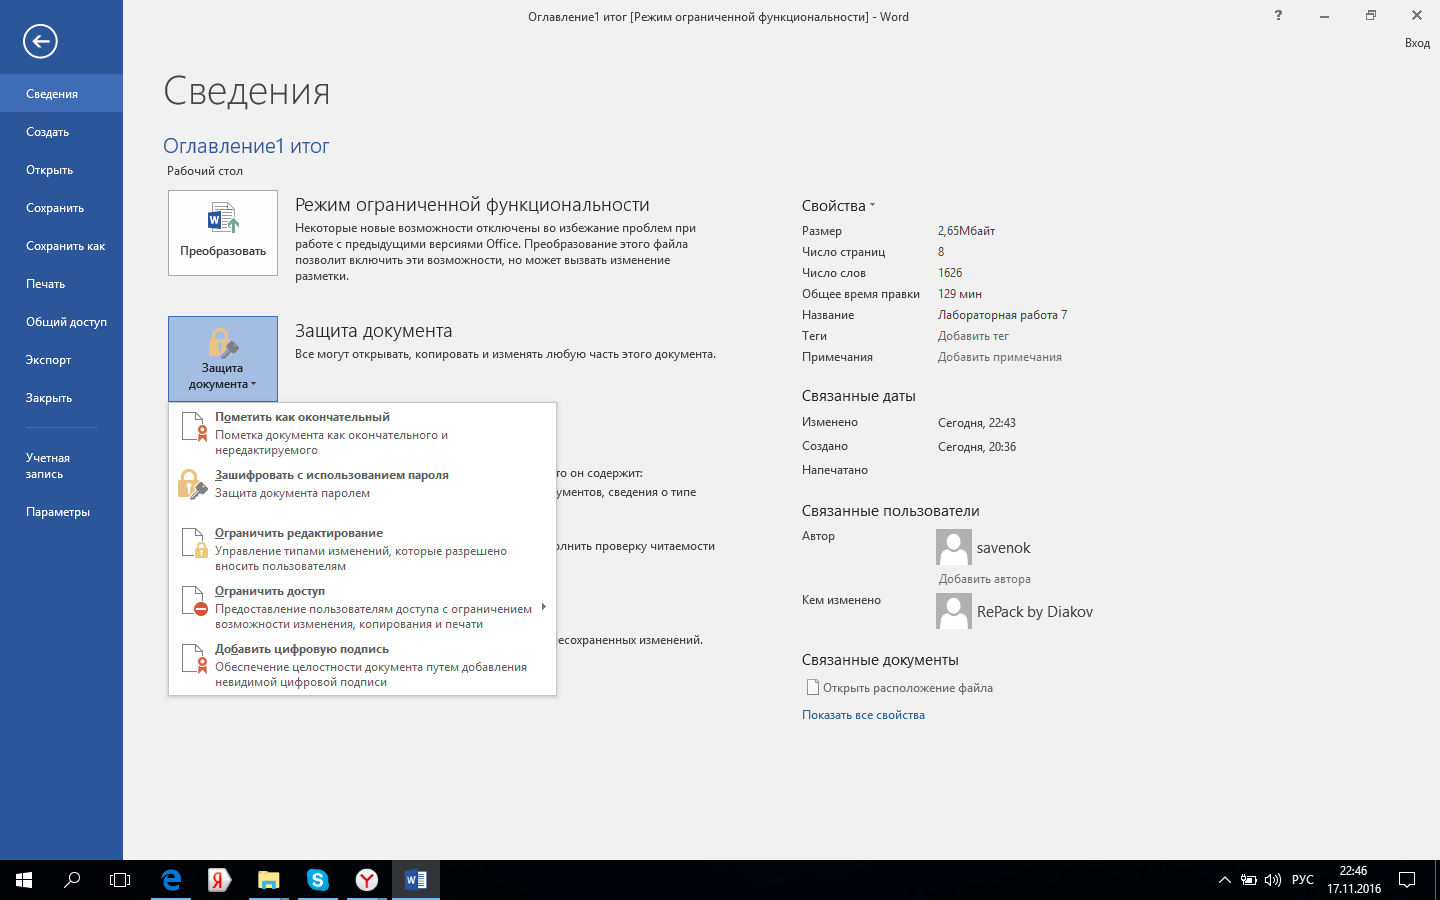Viewport: 1440px width, 900px height.
Task: Click Показать все свойства link
Action: pyautogui.click(x=863, y=714)
